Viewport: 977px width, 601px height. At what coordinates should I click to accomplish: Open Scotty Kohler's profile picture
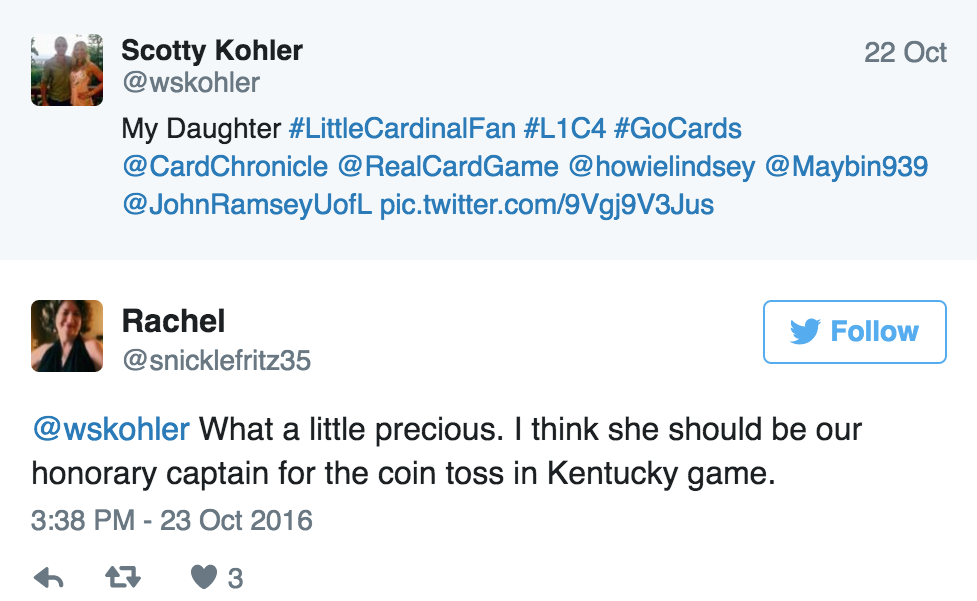pyautogui.click(x=66, y=70)
